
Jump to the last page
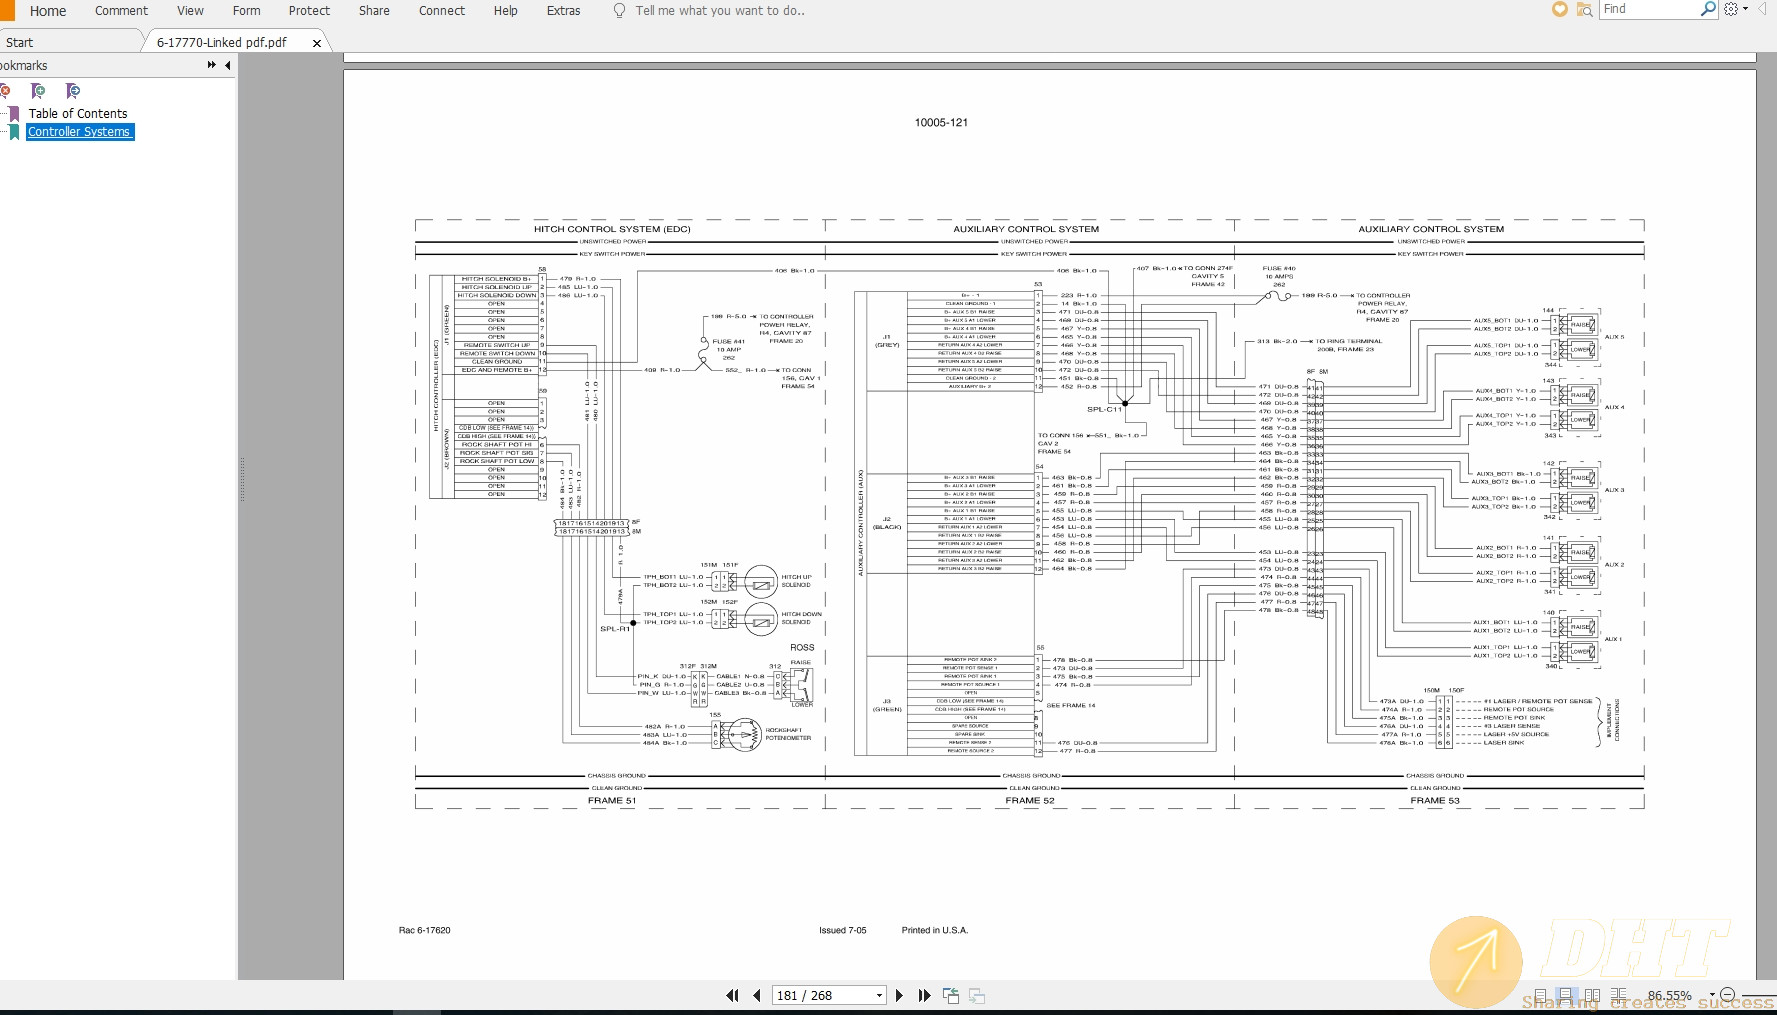(x=924, y=995)
